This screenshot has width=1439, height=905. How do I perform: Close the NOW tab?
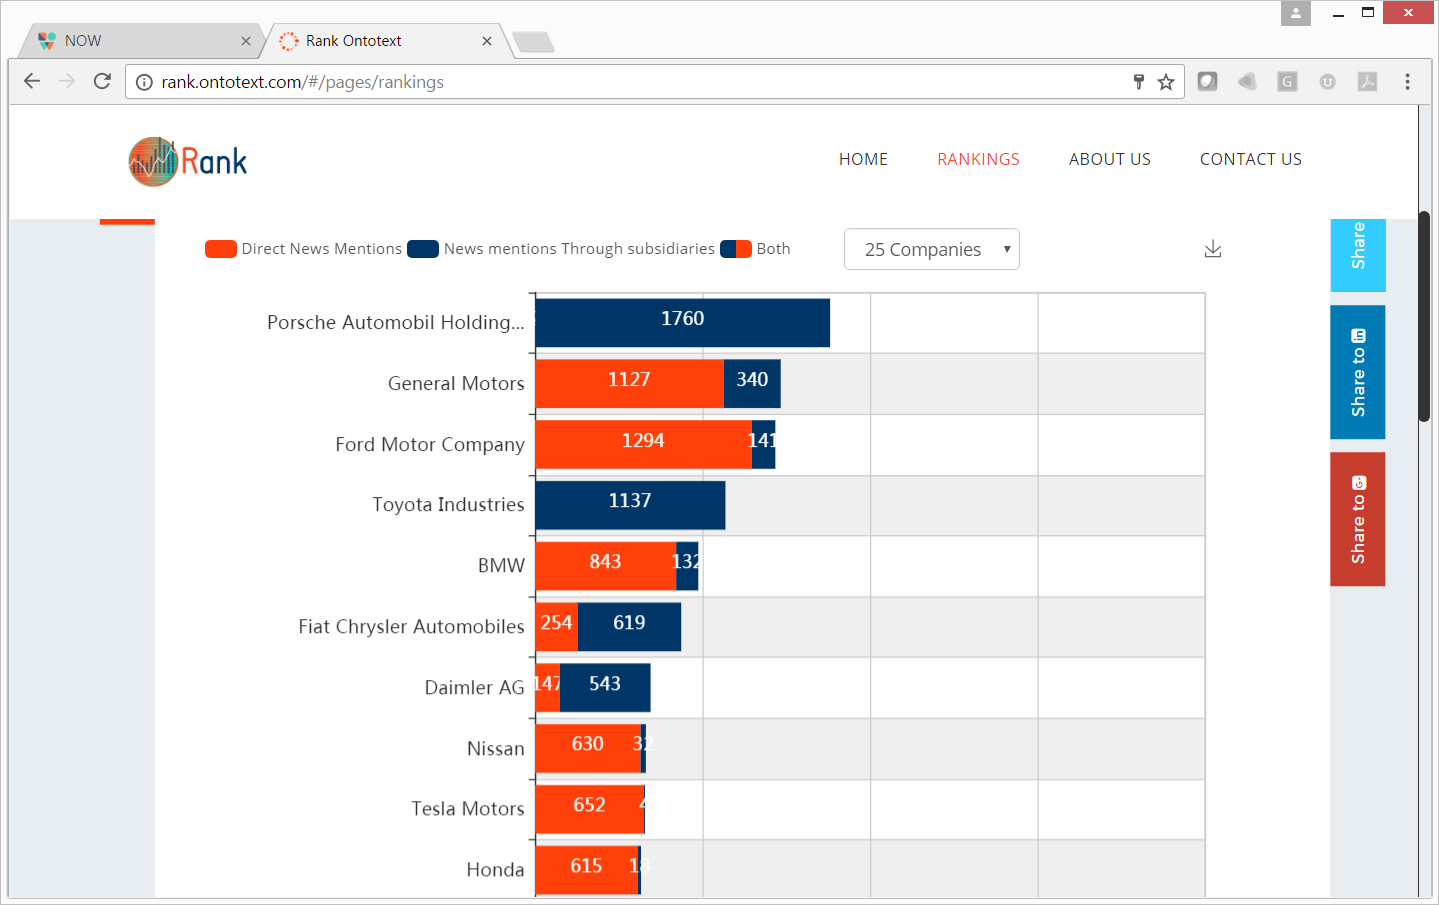tap(246, 41)
